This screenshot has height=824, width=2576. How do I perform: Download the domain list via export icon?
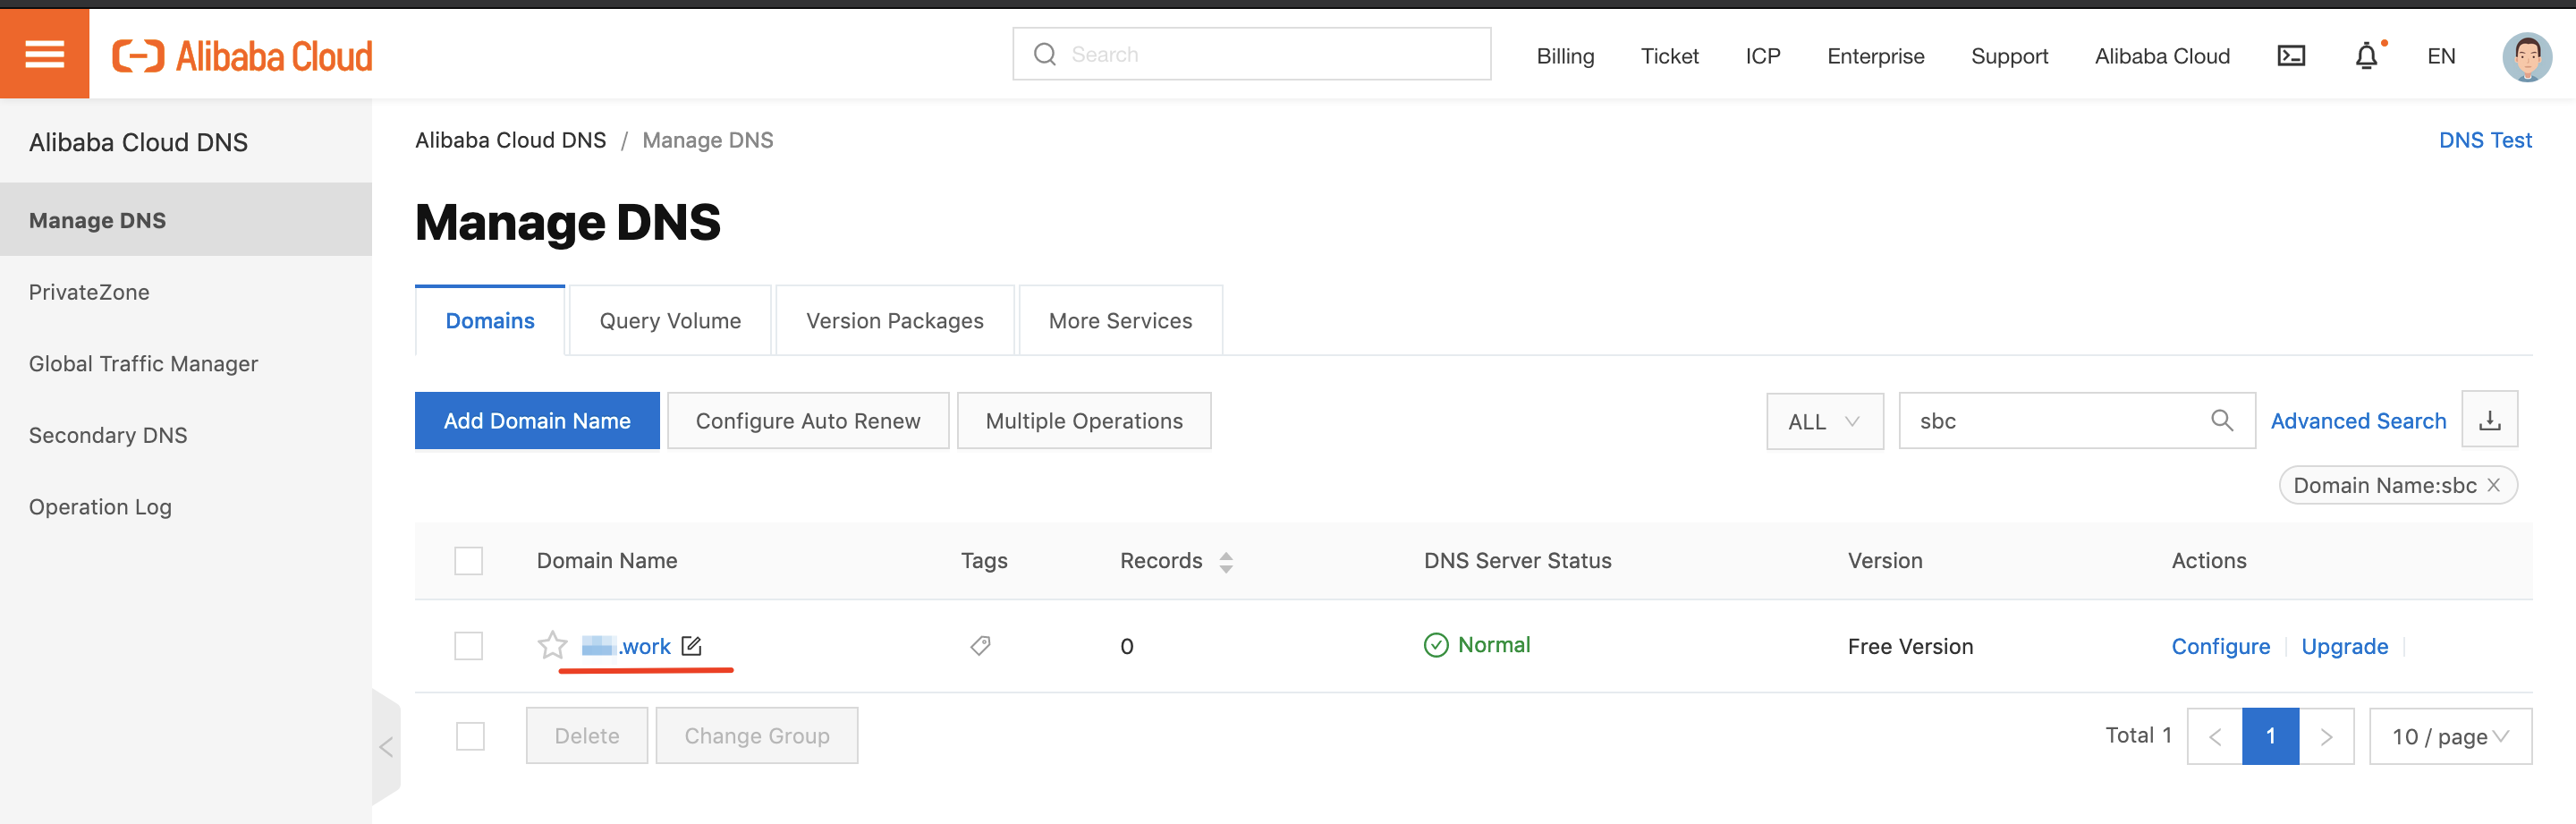(2489, 420)
